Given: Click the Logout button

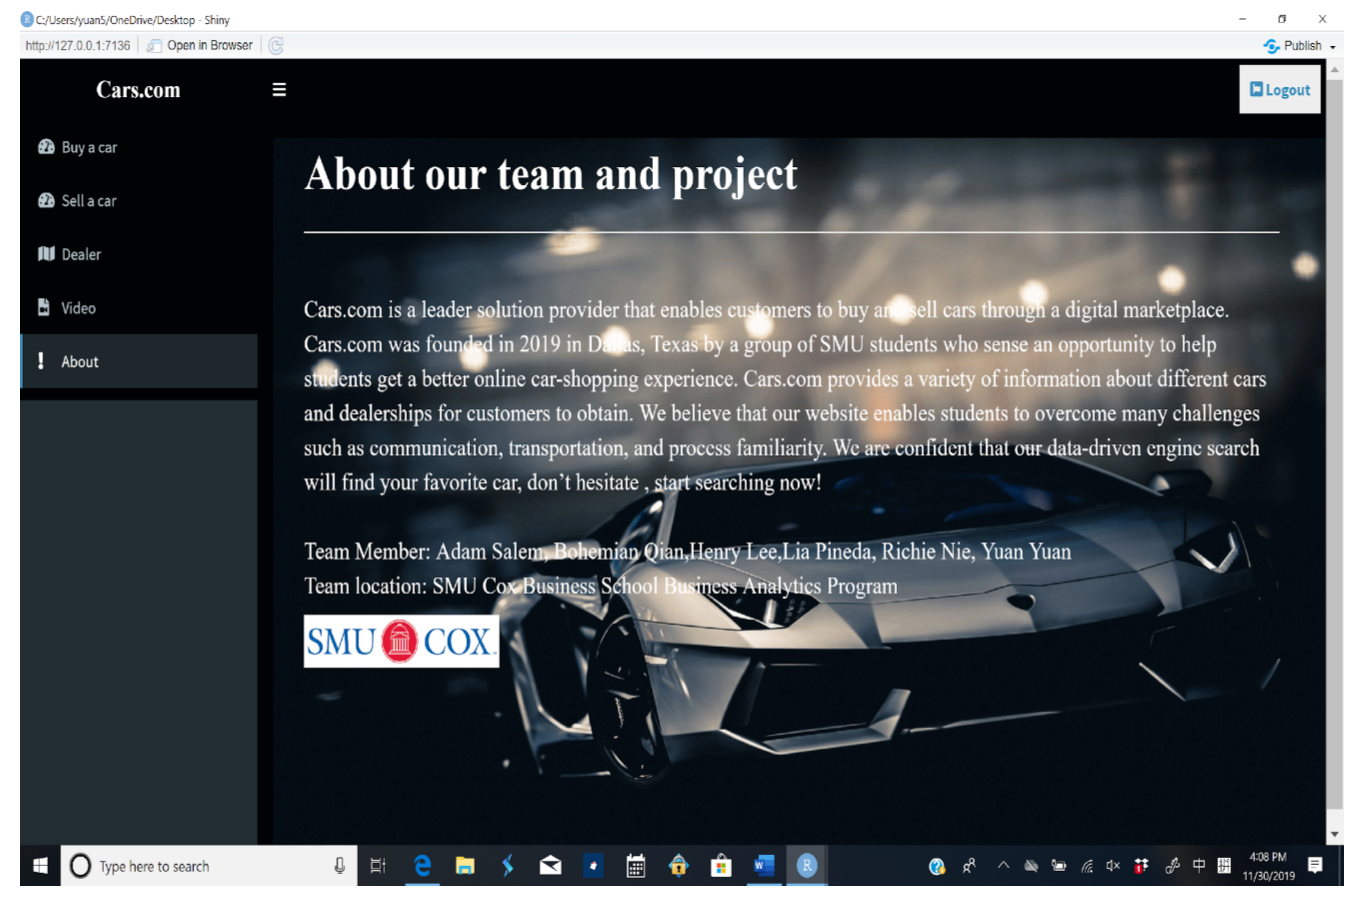Looking at the screenshot, I should 1279,89.
